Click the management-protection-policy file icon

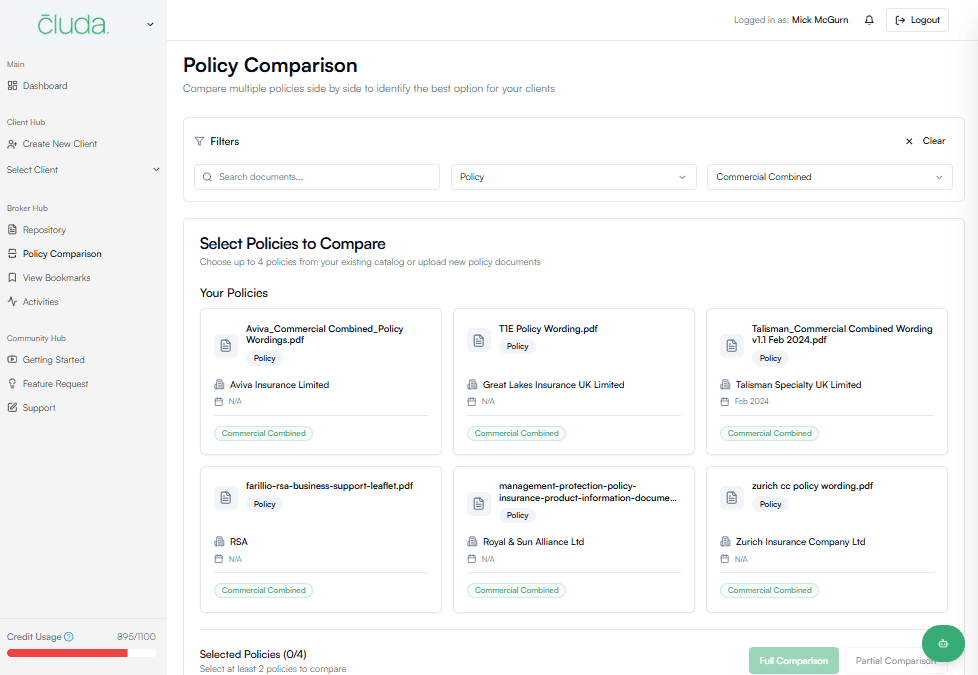coord(478,503)
